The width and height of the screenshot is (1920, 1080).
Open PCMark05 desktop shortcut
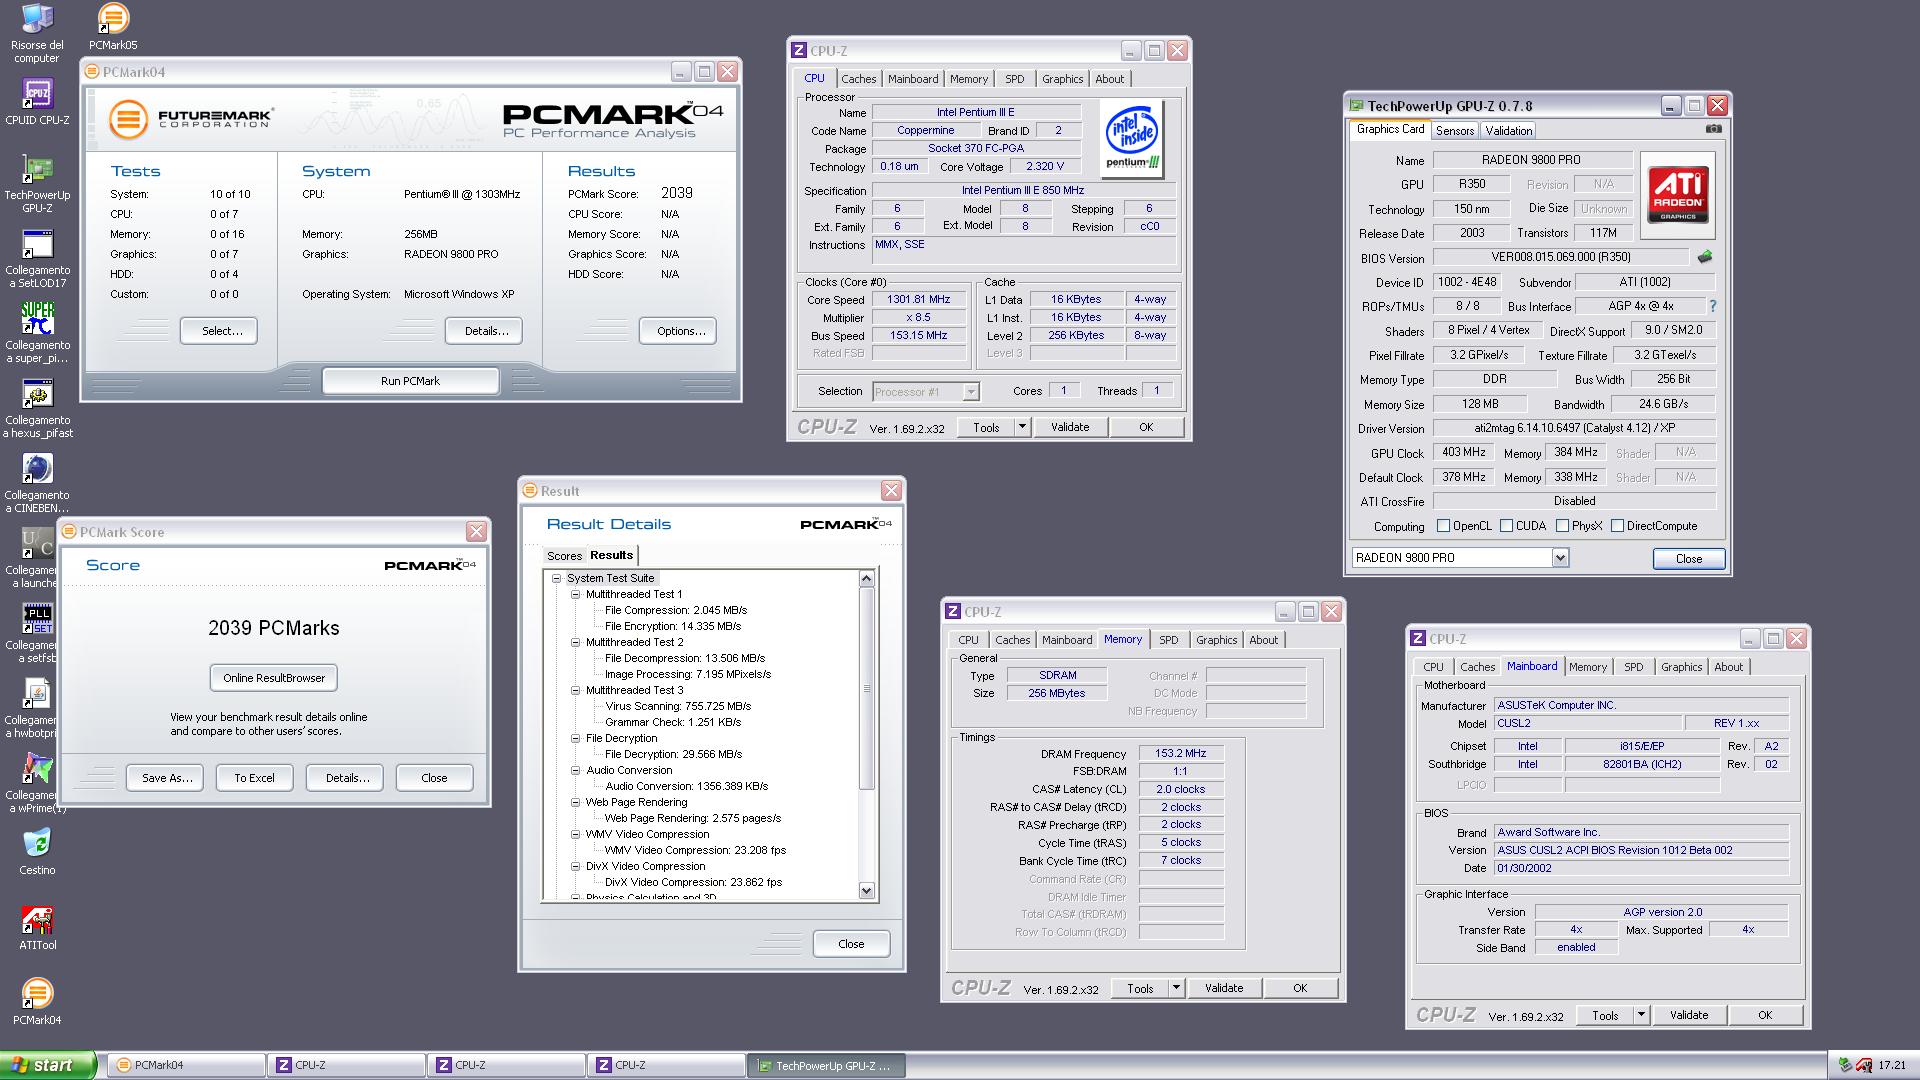(x=113, y=27)
